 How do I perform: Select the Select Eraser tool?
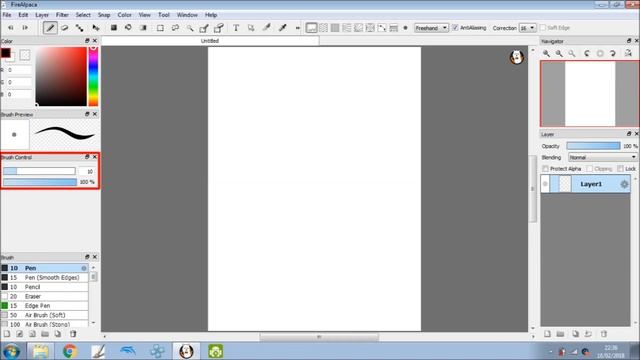pos(219,28)
